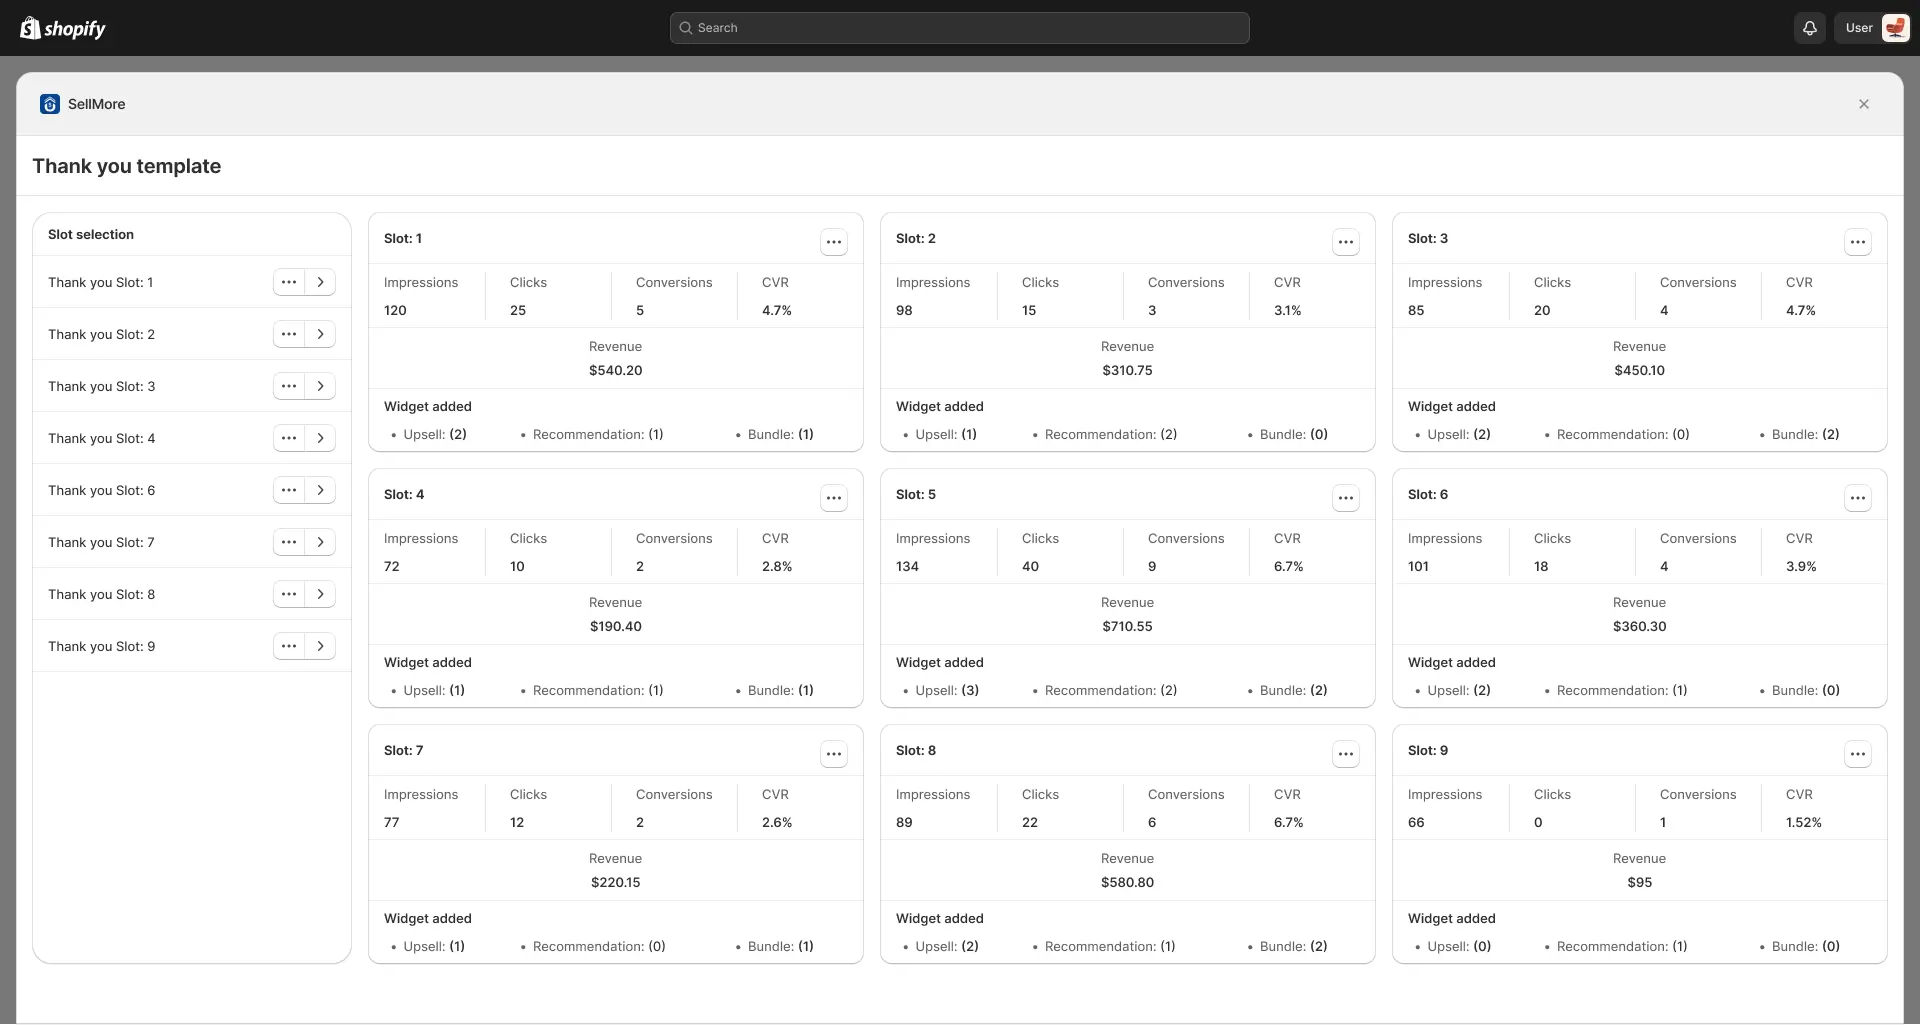Select the Thank you Slot: 7 row label
Viewport: 1920px width, 1025px height.
tap(101, 542)
